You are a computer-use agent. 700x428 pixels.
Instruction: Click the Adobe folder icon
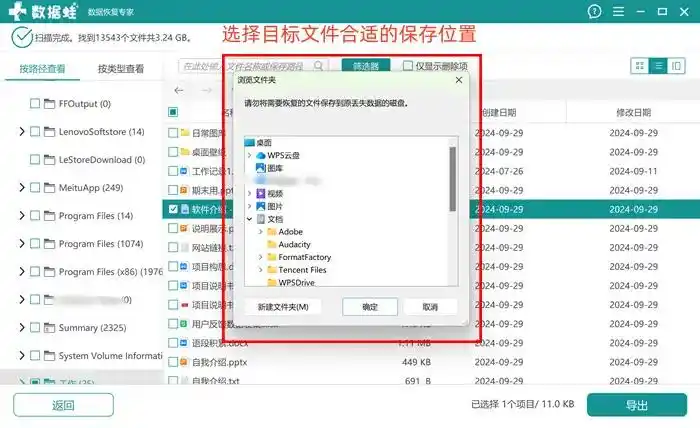[271, 232]
